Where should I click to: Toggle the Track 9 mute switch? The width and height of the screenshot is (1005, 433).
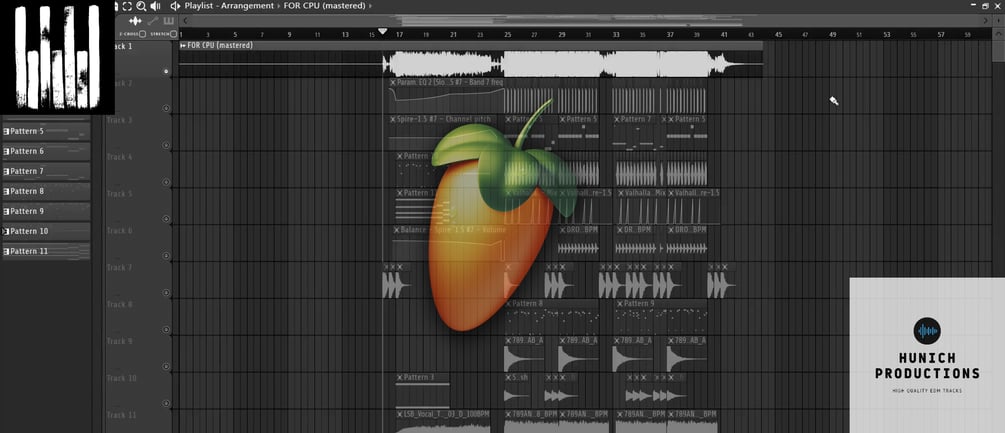tap(167, 367)
